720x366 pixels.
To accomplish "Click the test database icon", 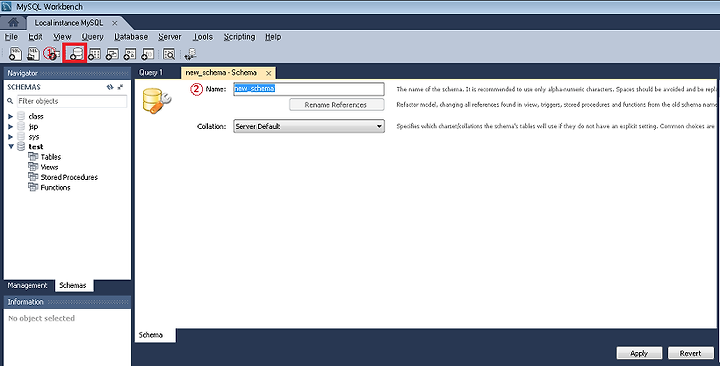I will click(21, 146).
